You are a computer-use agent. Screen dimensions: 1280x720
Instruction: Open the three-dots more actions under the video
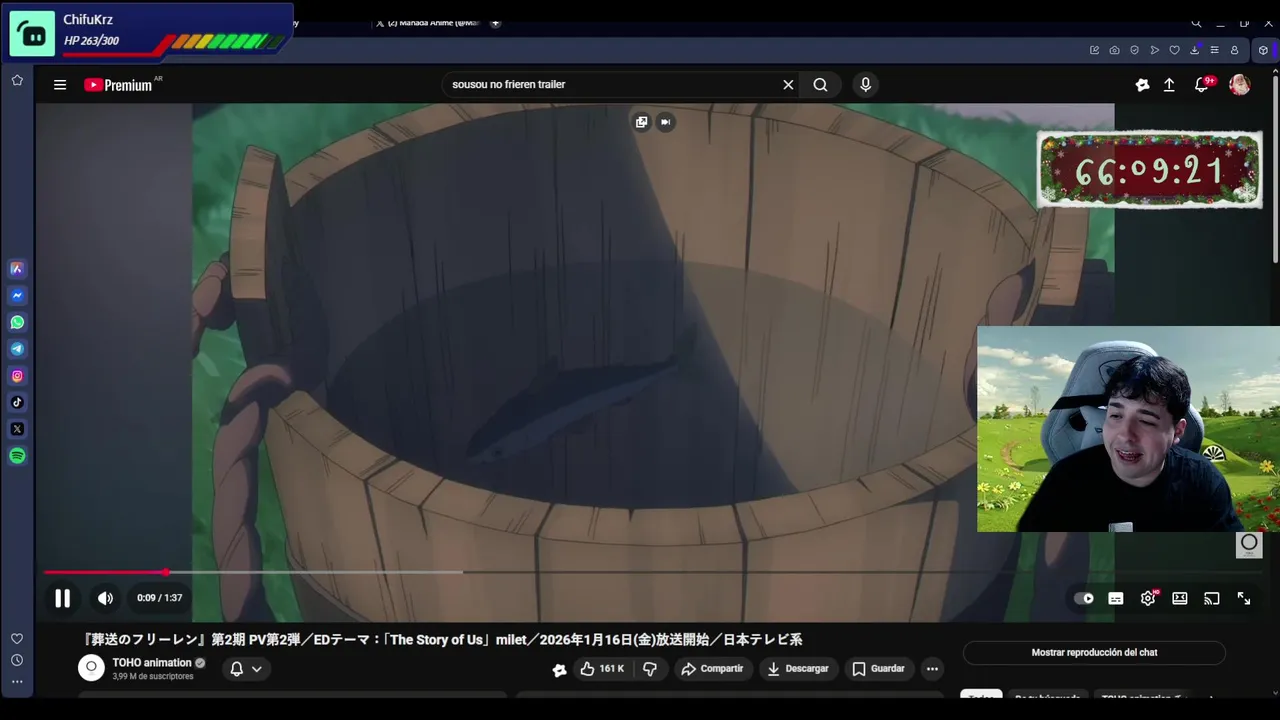(x=932, y=669)
